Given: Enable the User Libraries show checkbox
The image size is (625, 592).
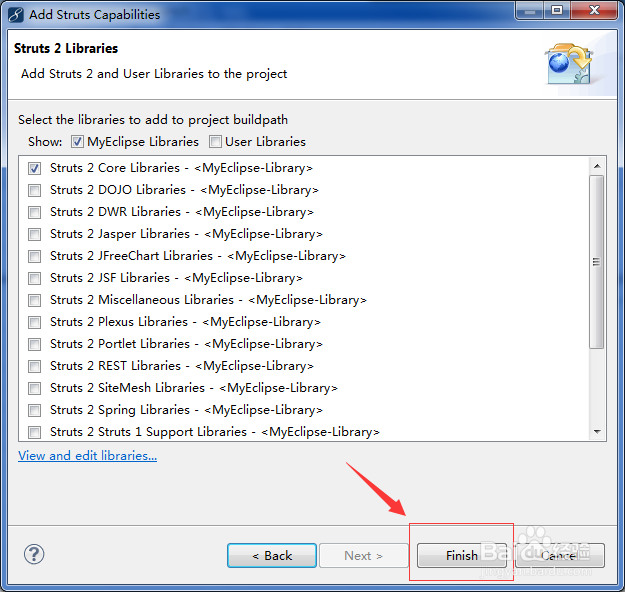Looking at the screenshot, I should pyautogui.click(x=215, y=142).
